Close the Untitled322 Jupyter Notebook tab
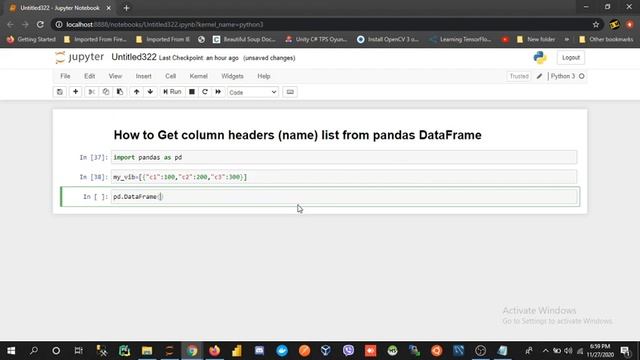 109,8
